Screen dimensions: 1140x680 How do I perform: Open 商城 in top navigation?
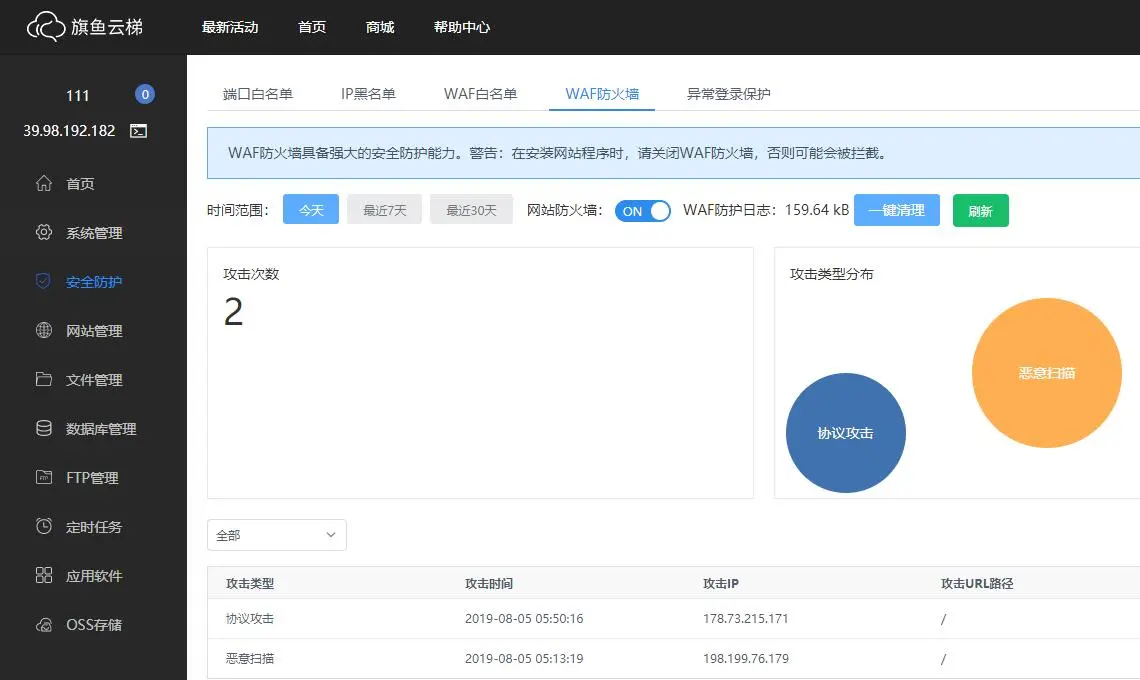point(380,28)
